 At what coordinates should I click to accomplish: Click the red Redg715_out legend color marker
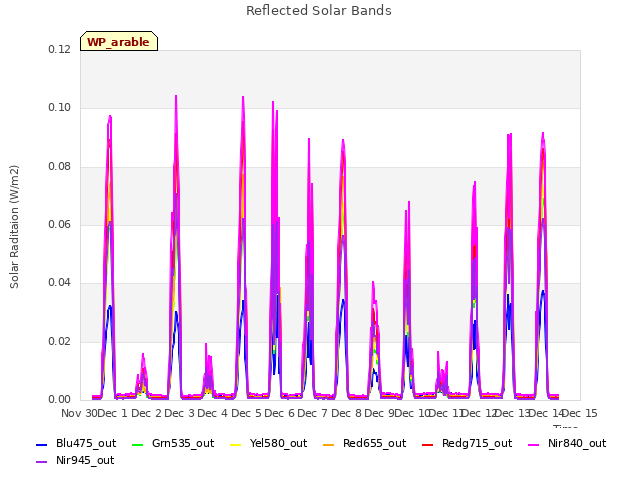pyautogui.click(x=428, y=444)
